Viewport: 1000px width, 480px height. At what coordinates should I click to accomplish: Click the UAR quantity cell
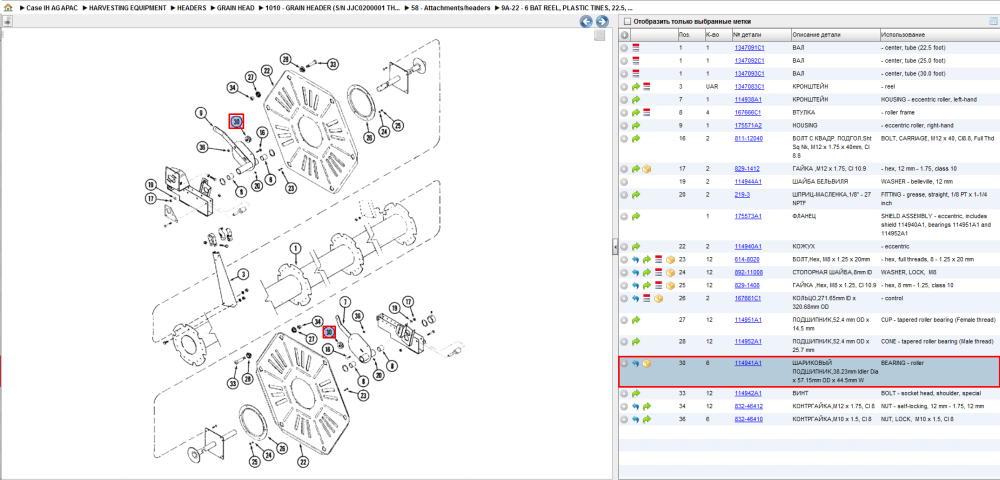tap(712, 87)
